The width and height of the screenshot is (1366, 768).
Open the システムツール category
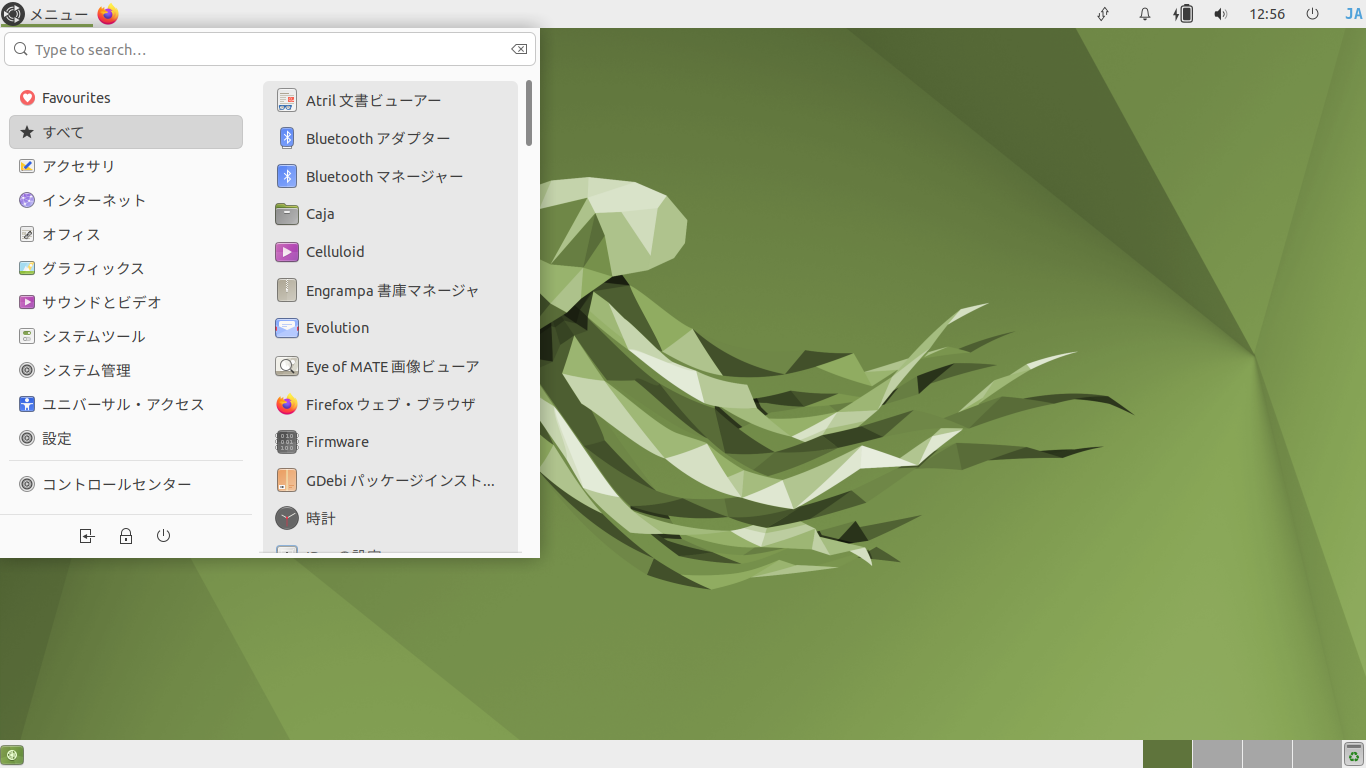point(126,336)
